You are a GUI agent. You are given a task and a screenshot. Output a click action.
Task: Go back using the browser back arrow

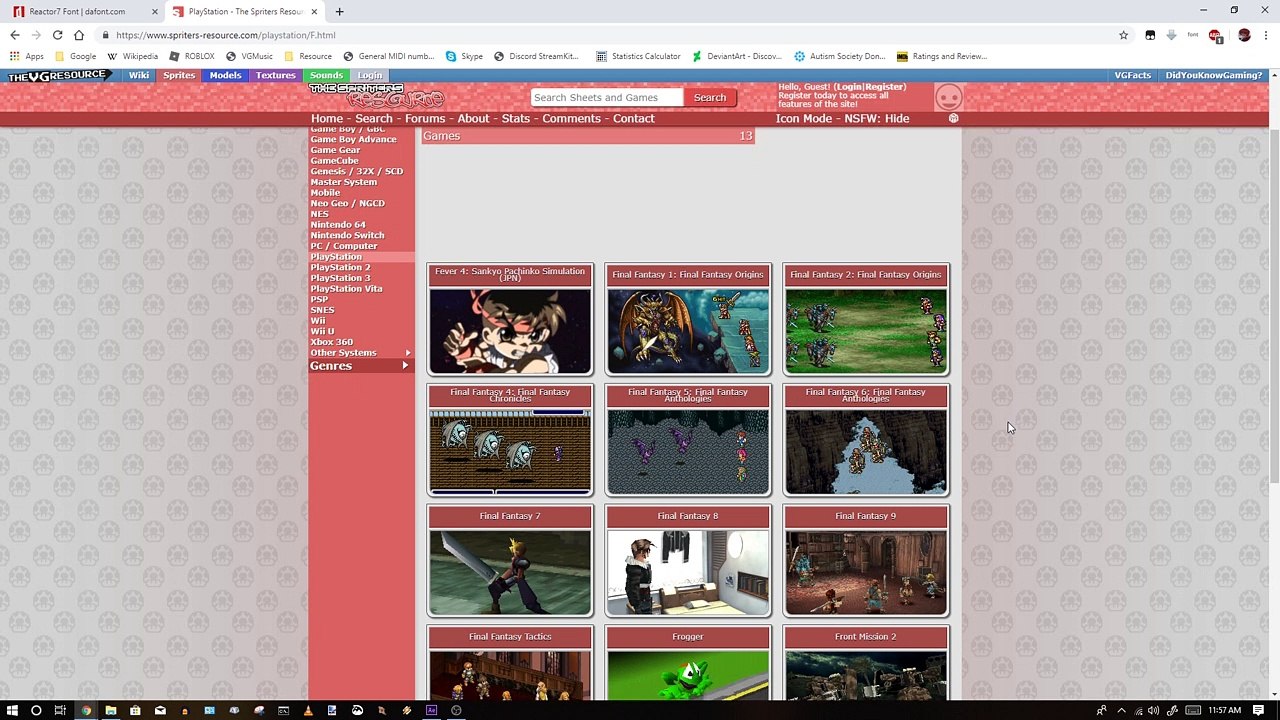point(14,35)
